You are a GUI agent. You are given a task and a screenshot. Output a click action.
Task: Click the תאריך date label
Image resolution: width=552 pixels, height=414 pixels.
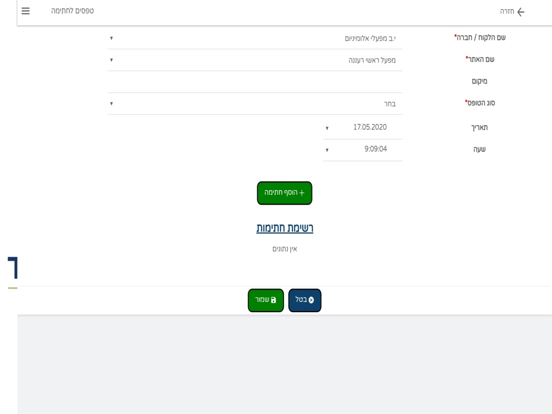tap(479, 127)
